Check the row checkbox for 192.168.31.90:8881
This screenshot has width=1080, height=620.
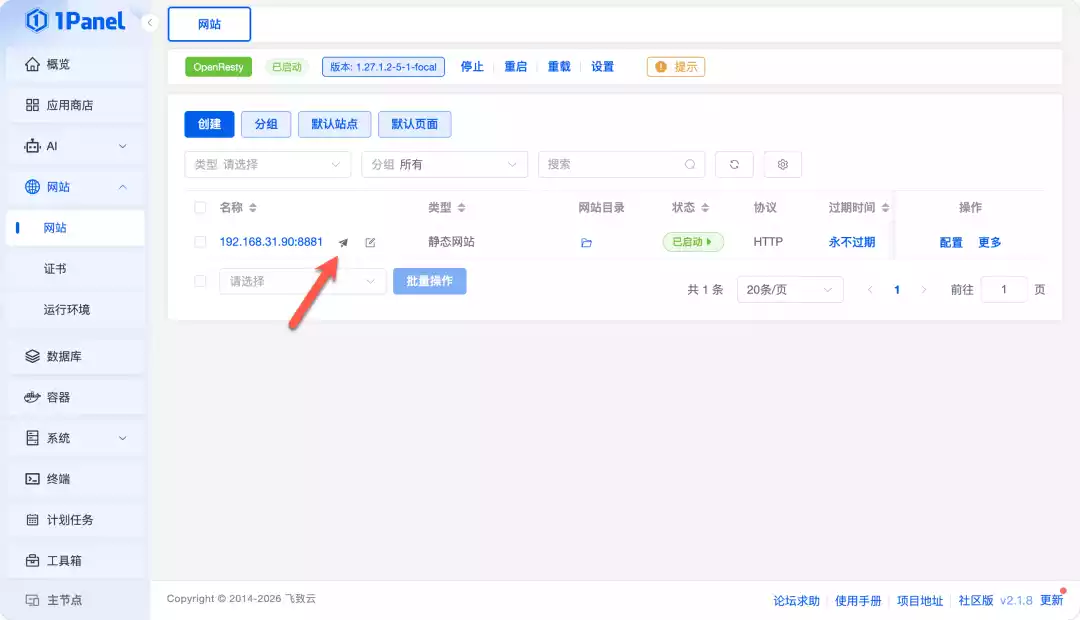coord(198,241)
